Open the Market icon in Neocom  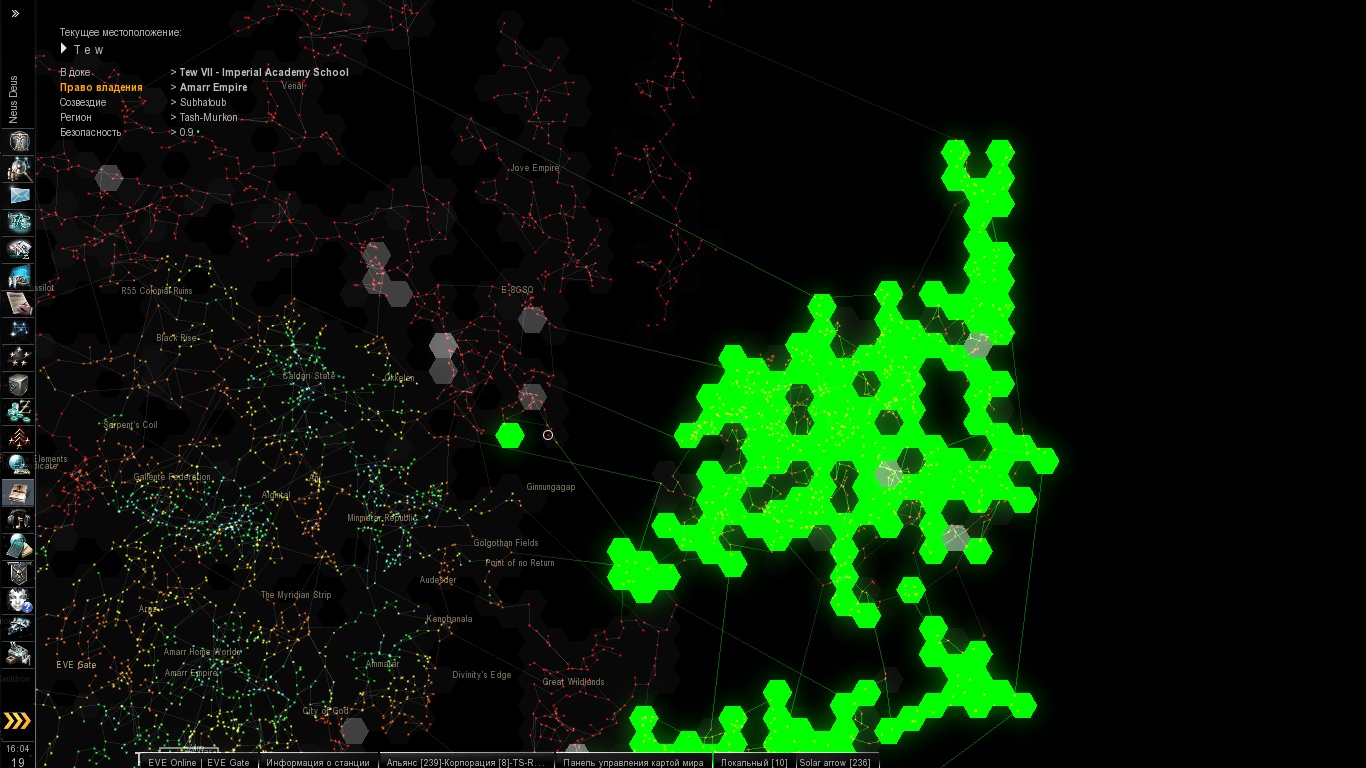pyautogui.click(x=19, y=249)
